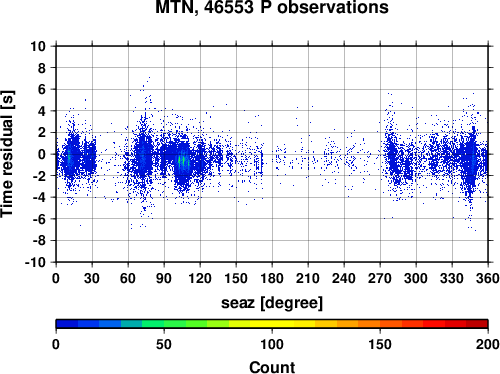The height and width of the screenshot is (374, 500).
Task: Click the y-axis tick label 0
Action: pos(42,154)
